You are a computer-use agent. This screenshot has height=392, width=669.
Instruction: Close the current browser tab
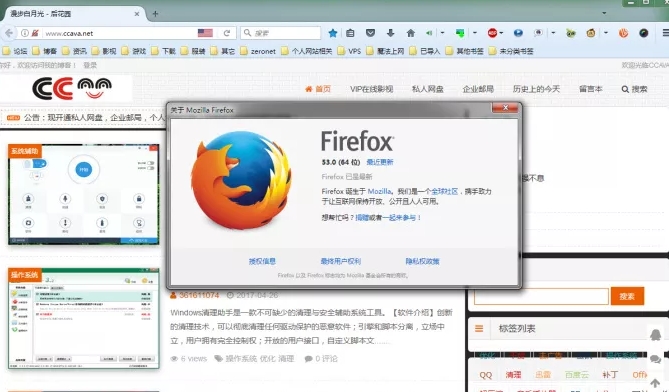click(137, 14)
